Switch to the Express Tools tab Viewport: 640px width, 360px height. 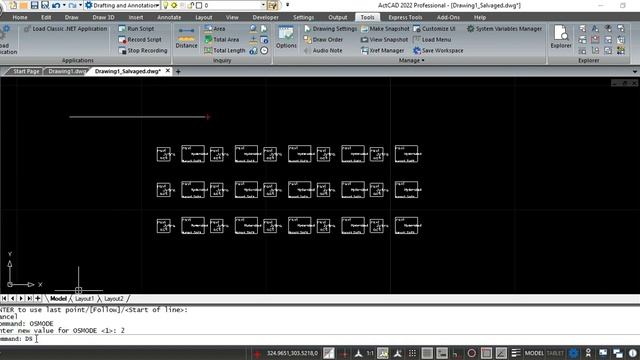405,17
